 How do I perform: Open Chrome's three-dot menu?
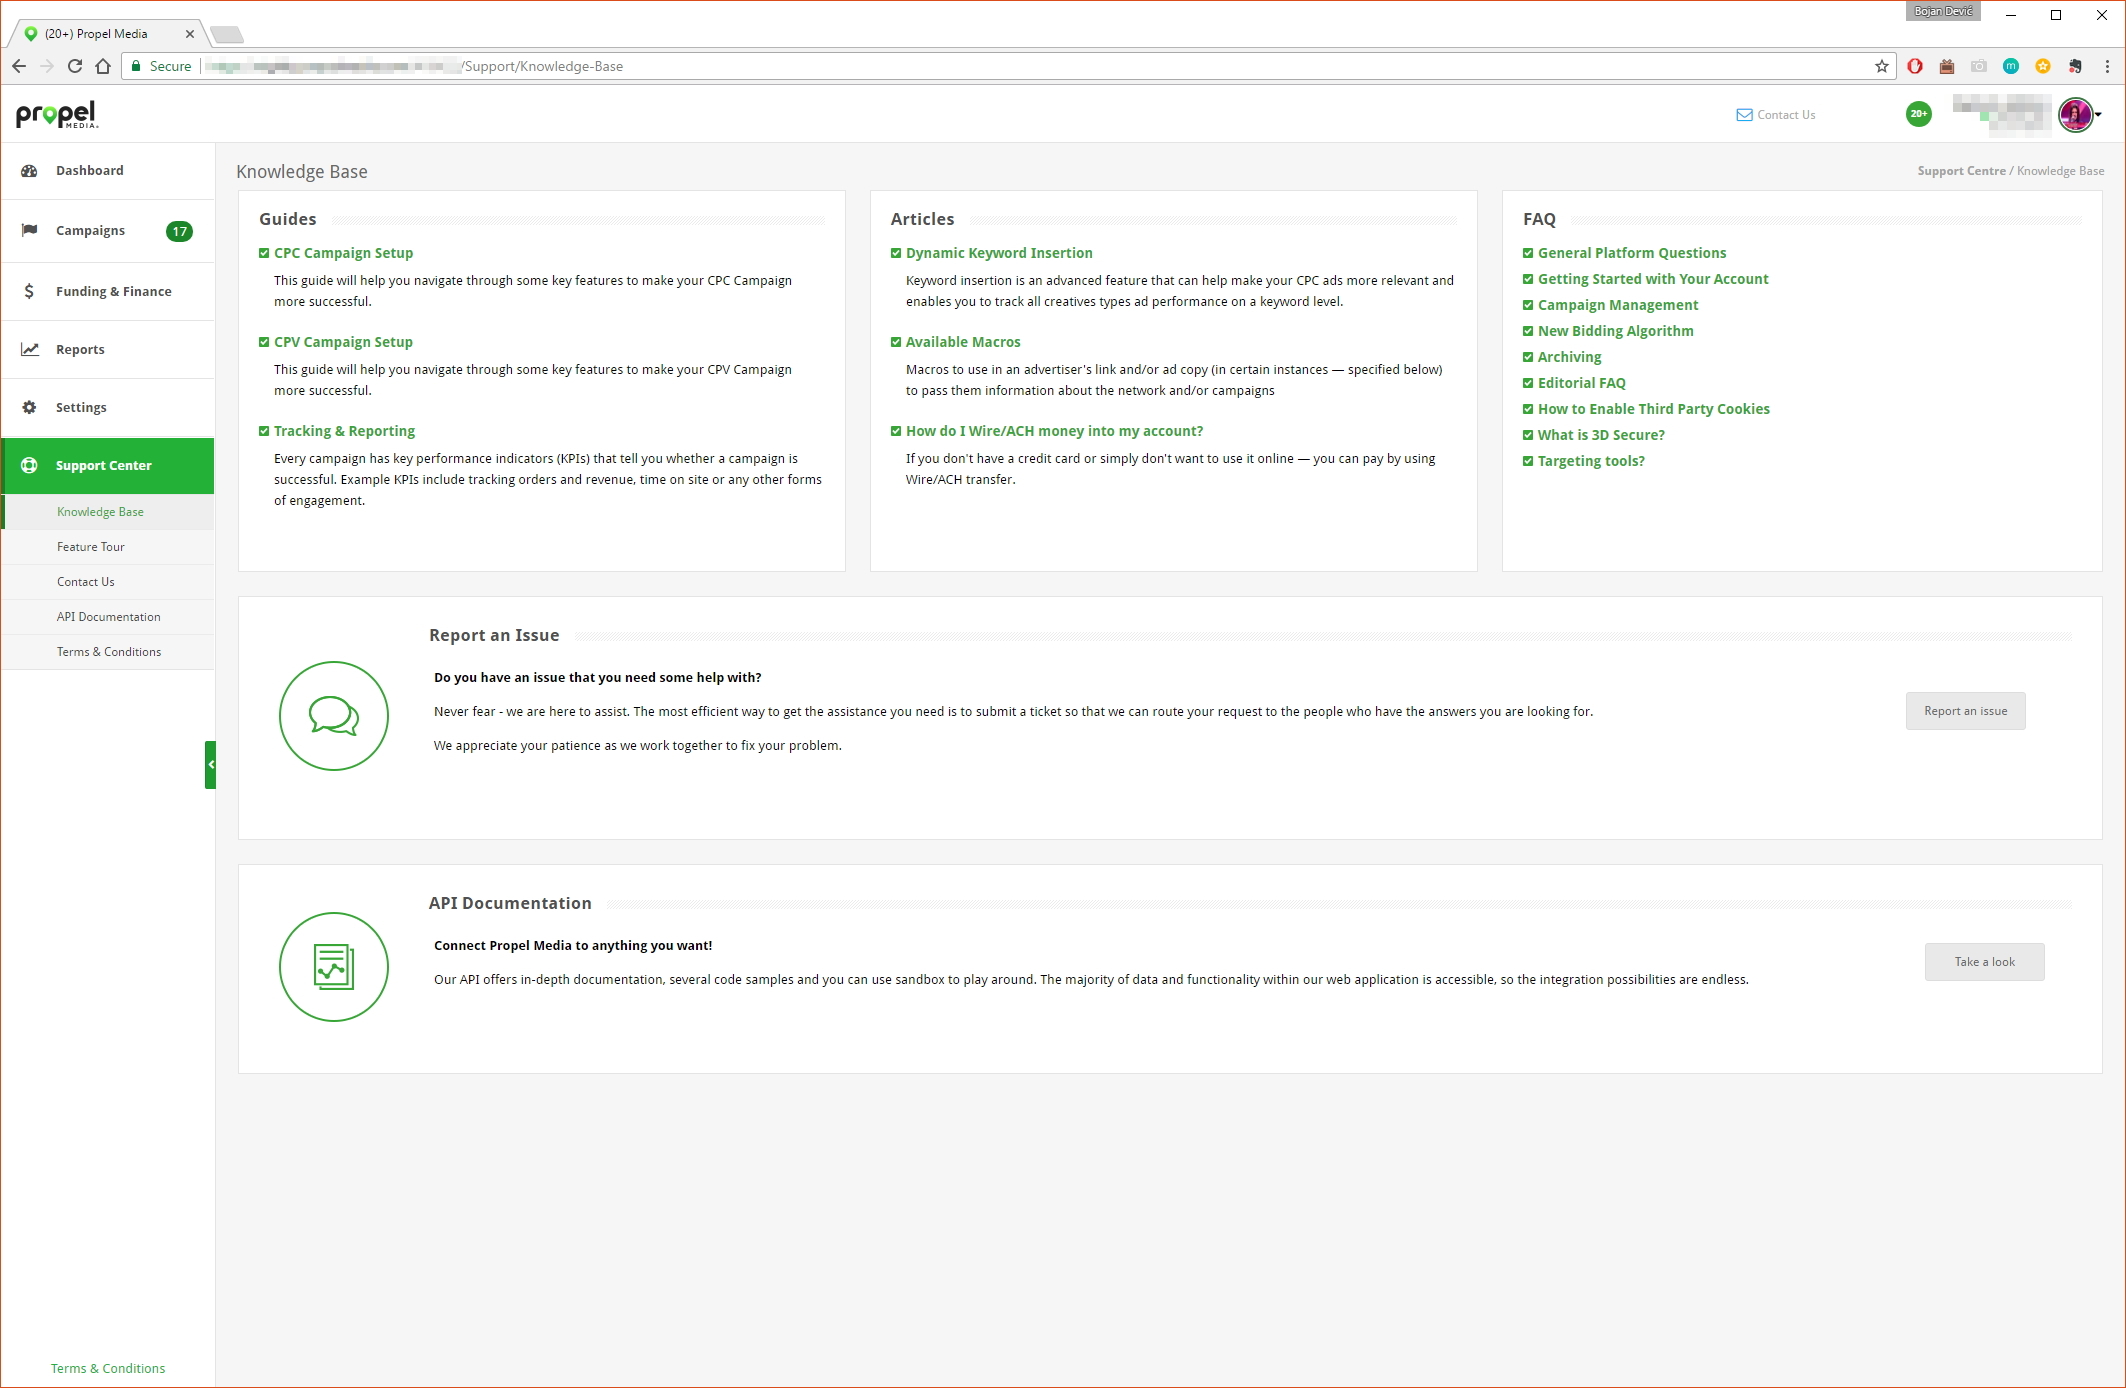point(2107,66)
